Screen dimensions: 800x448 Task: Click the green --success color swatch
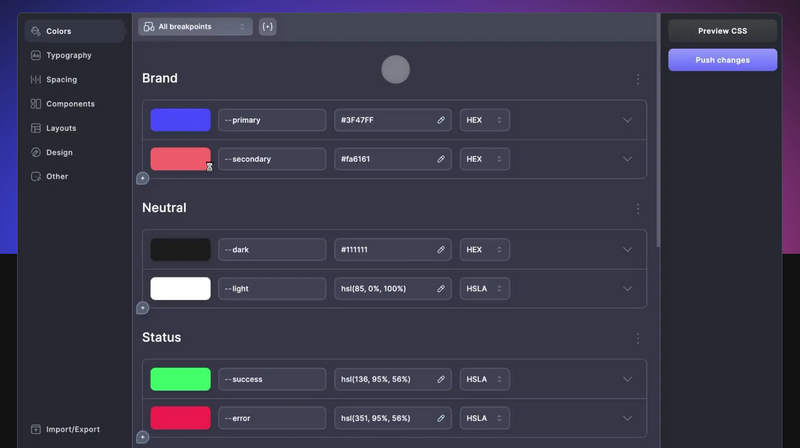coord(181,379)
